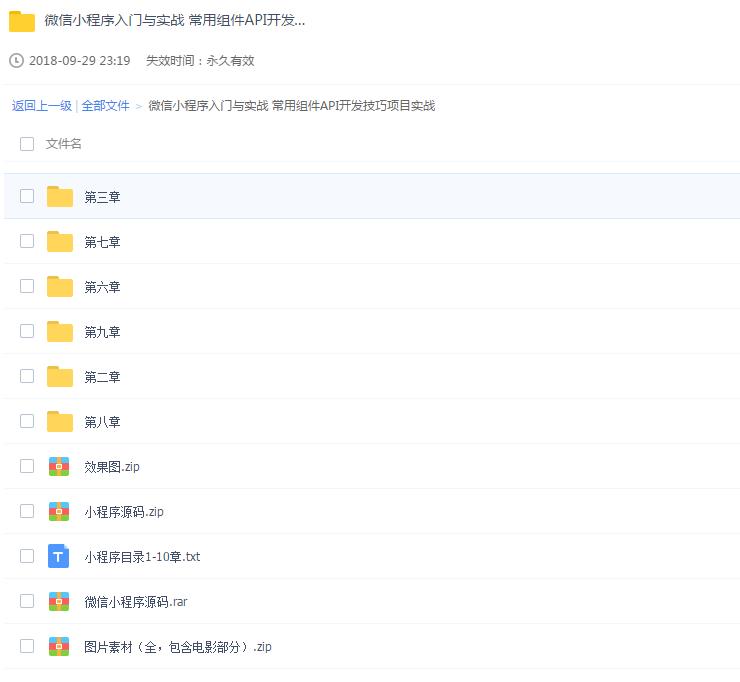Image resolution: width=740 pixels, height=682 pixels.
Task: Toggle the select-all checkbox beside 文件名
Action: click(27, 143)
